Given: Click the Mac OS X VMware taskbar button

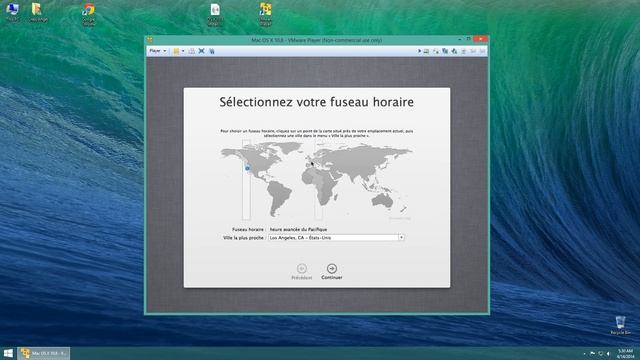Looking at the screenshot, I should (x=44, y=353).
